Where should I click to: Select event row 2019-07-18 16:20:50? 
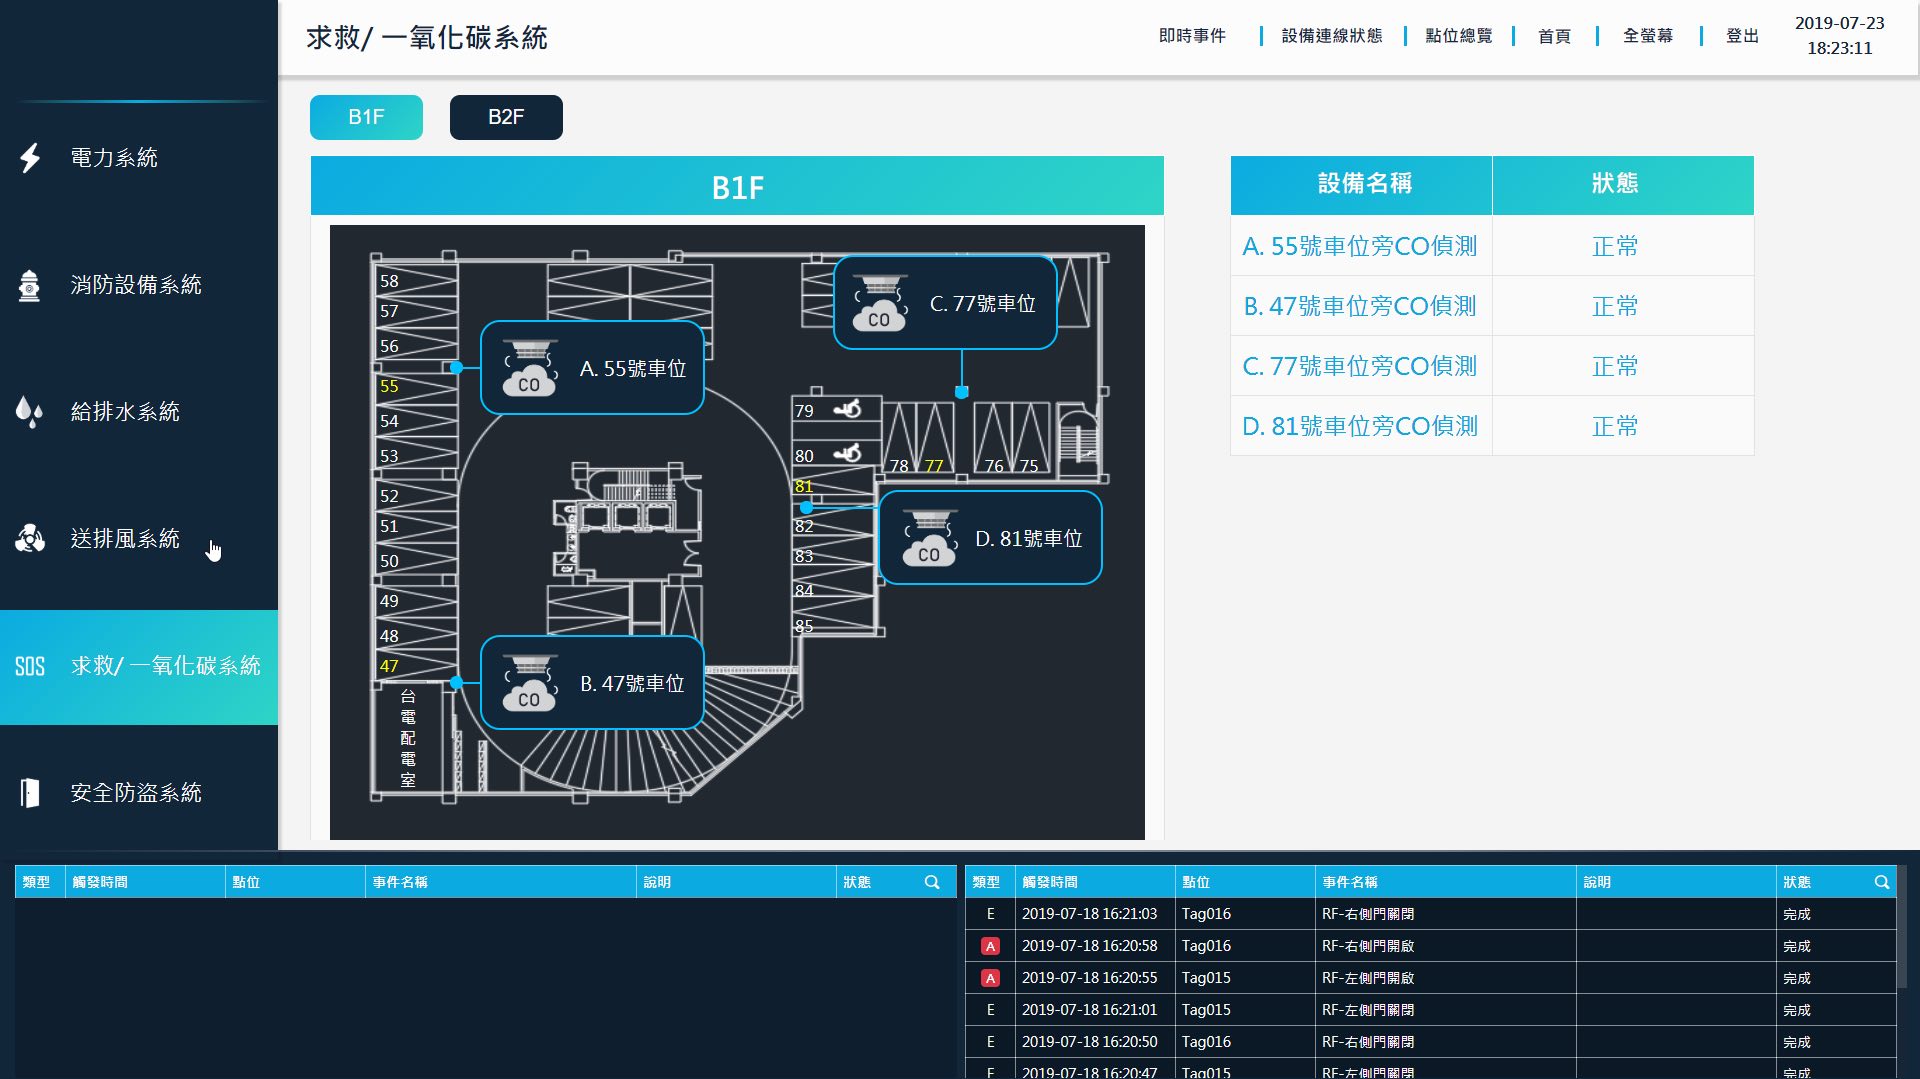1430,1042
